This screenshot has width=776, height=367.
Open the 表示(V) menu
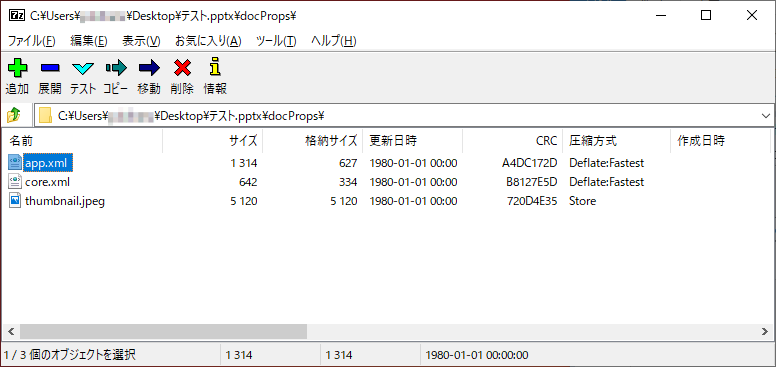point(142,41)
